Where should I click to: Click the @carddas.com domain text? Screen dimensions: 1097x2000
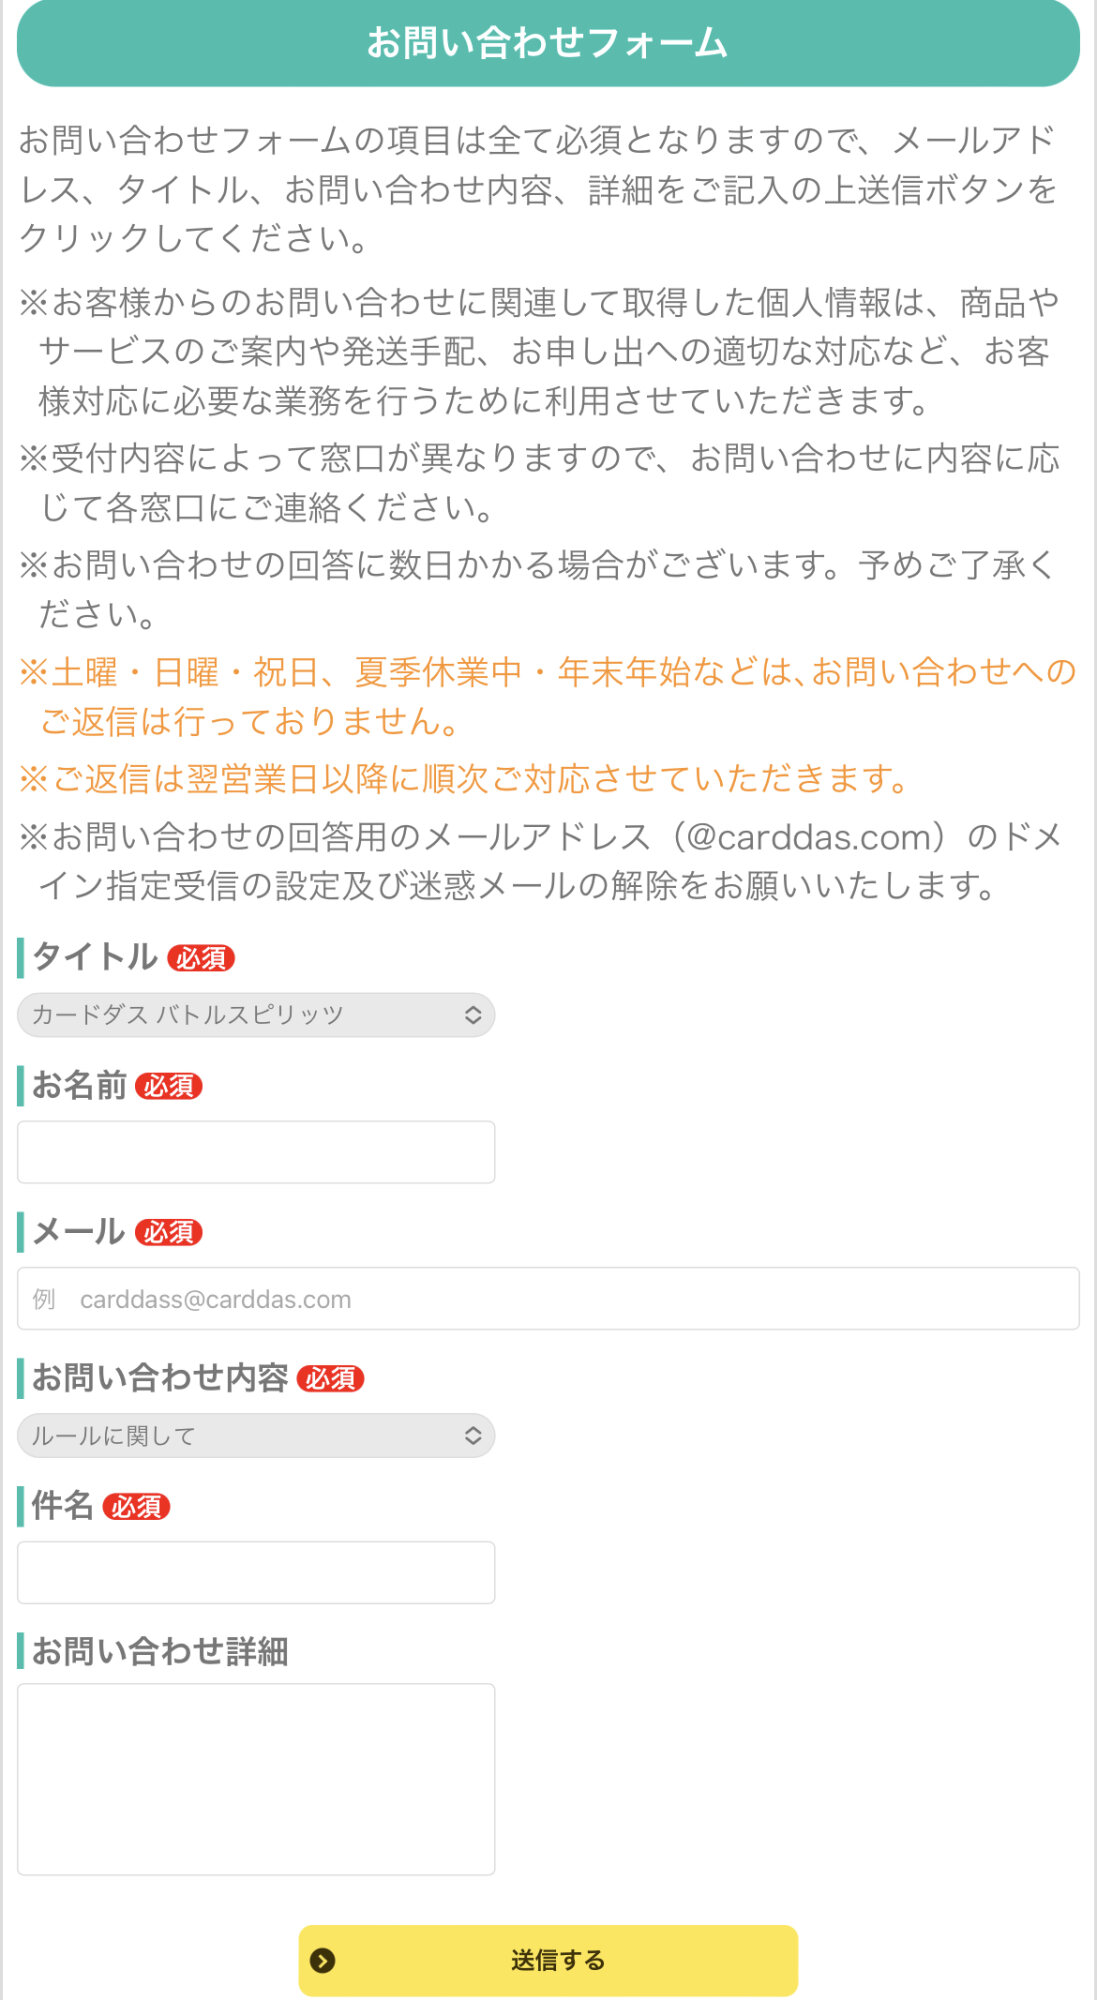pos(810,836)
